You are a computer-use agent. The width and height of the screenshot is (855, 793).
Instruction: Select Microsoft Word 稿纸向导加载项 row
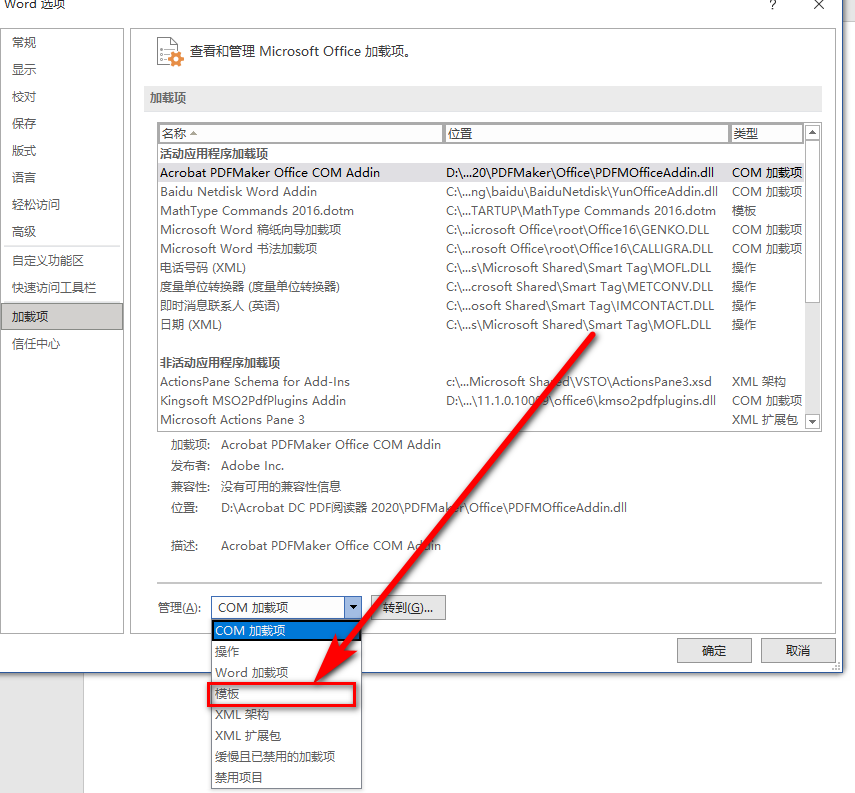[481, 230]
